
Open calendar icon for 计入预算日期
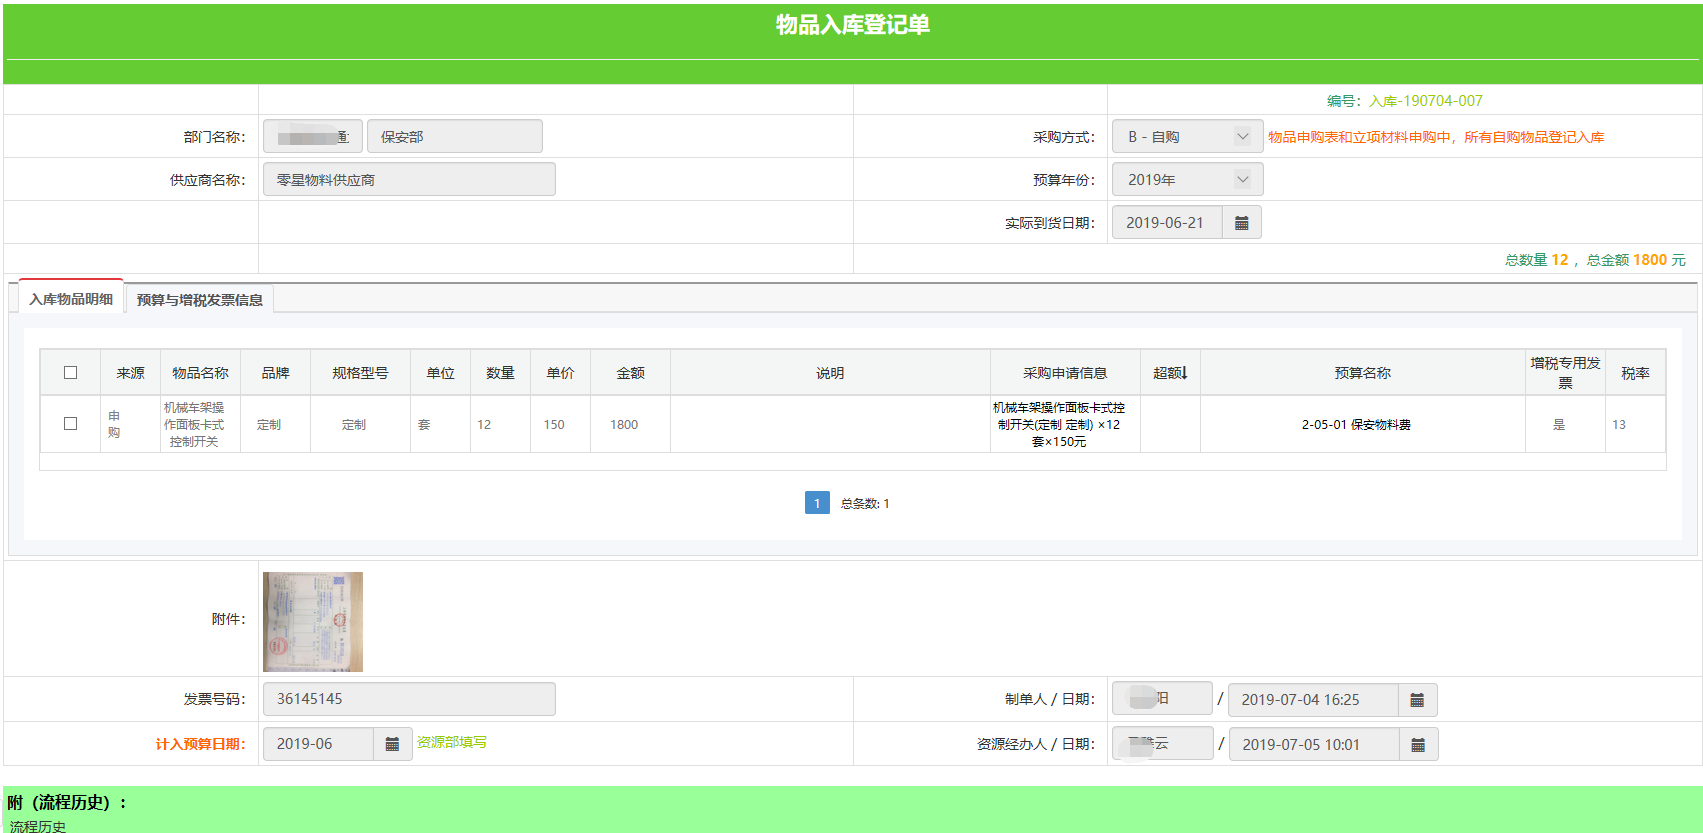(x=392, y=744)
